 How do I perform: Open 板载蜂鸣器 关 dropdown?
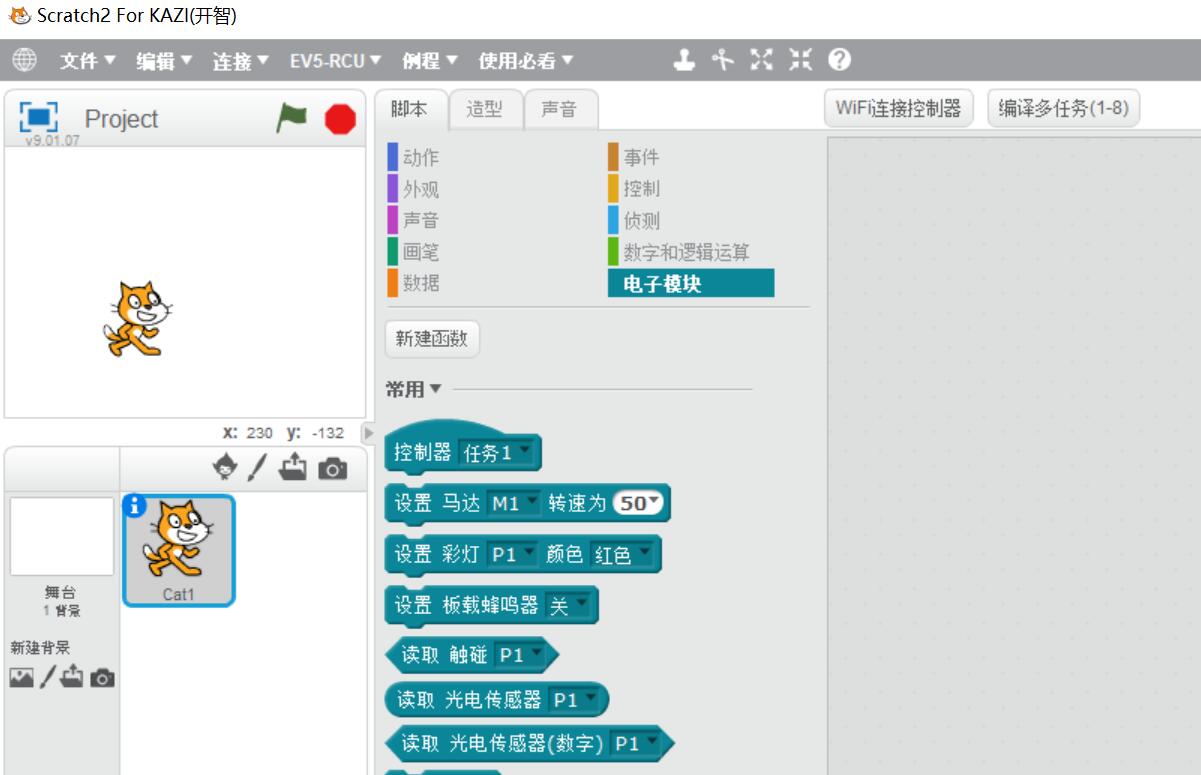click(568, 605)
